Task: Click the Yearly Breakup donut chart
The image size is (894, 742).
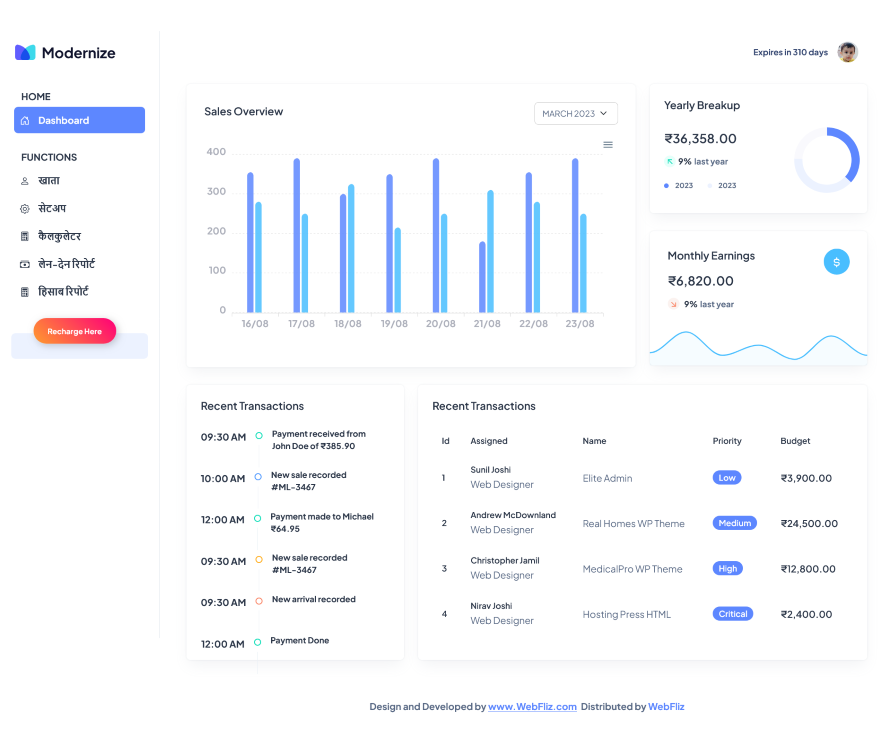Action: pyautogui.click(x=826, y=160)
